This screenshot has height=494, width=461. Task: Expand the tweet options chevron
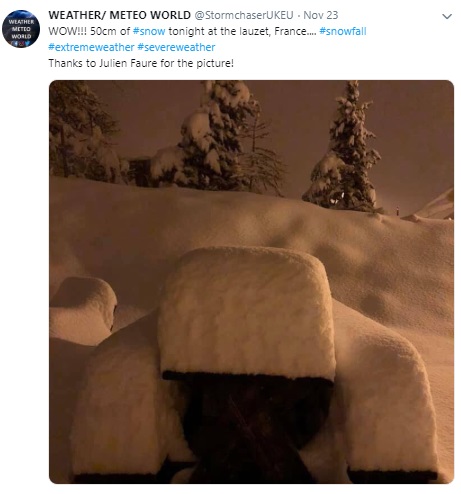(x=447, y=16)
